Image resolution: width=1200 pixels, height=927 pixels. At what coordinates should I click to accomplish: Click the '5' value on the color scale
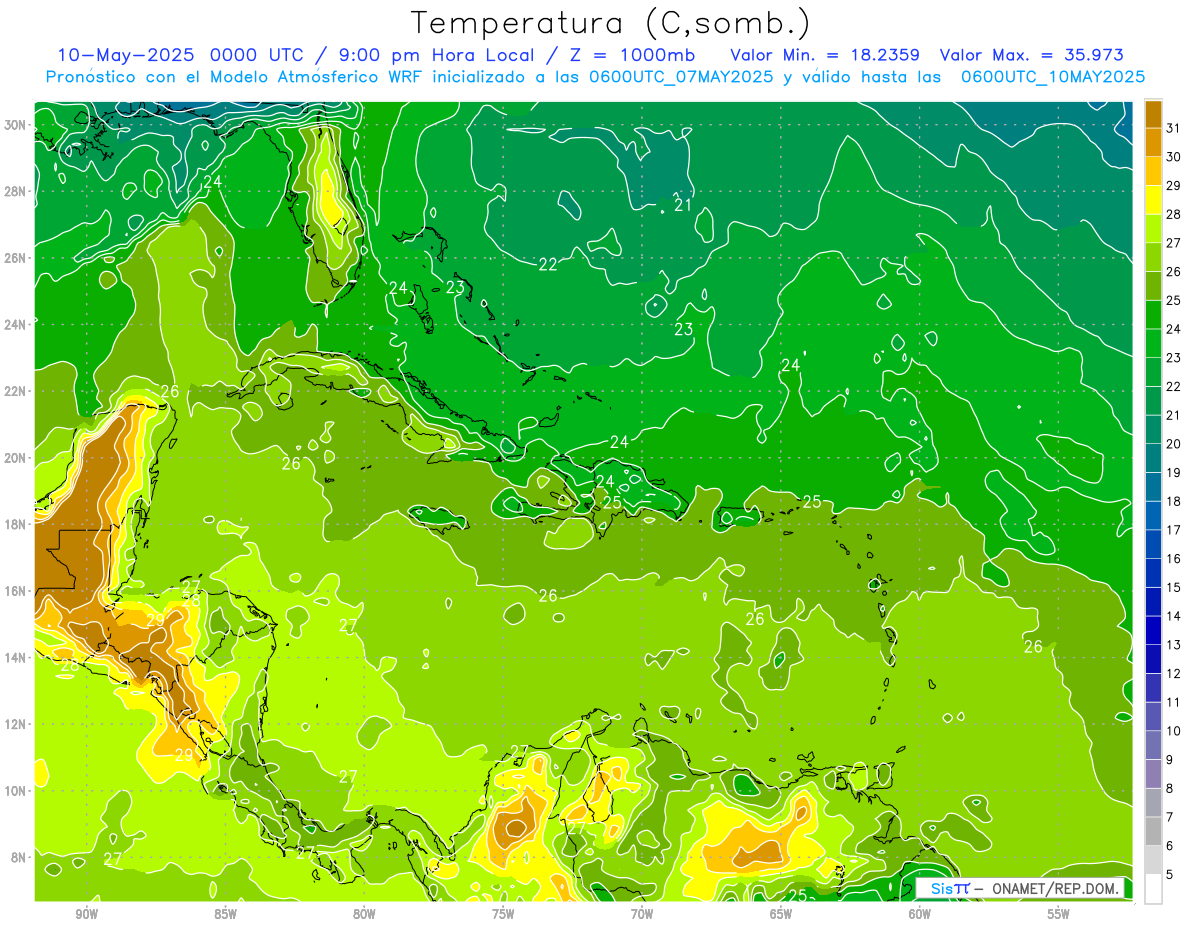[1170, 874]
